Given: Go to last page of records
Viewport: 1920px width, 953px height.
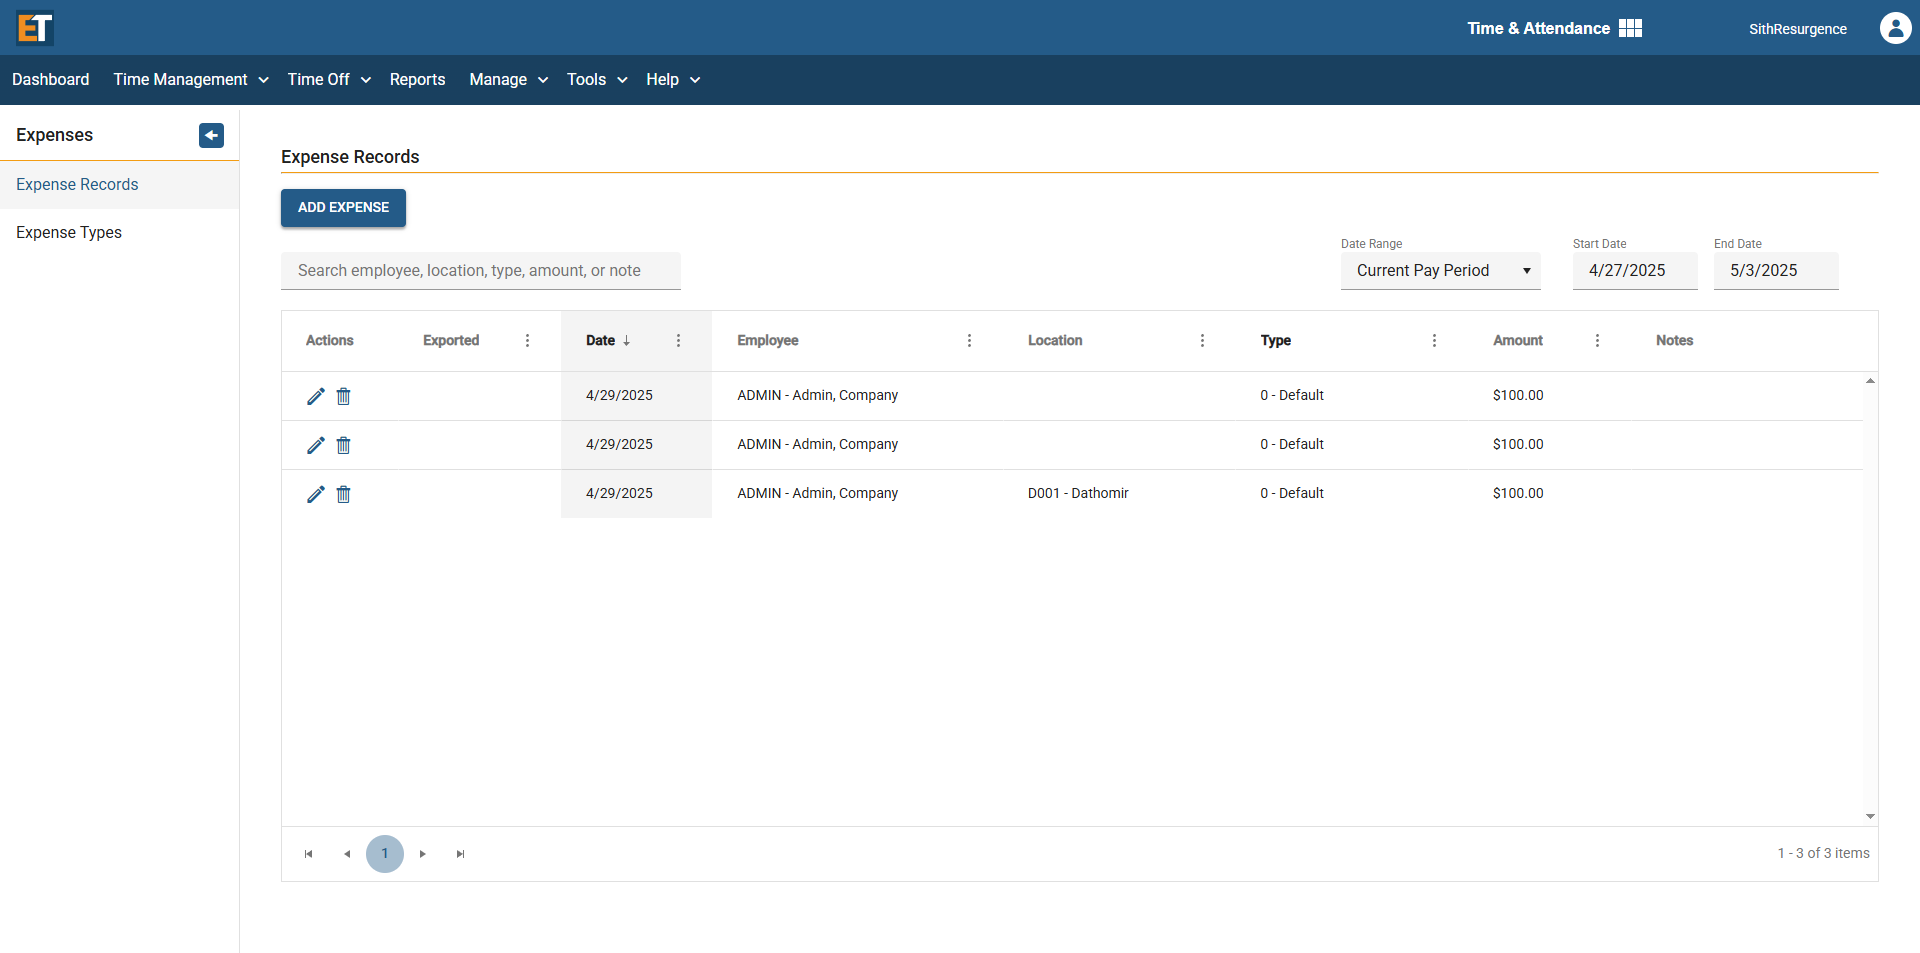Looking at the screenshot, I should (461, 854).
